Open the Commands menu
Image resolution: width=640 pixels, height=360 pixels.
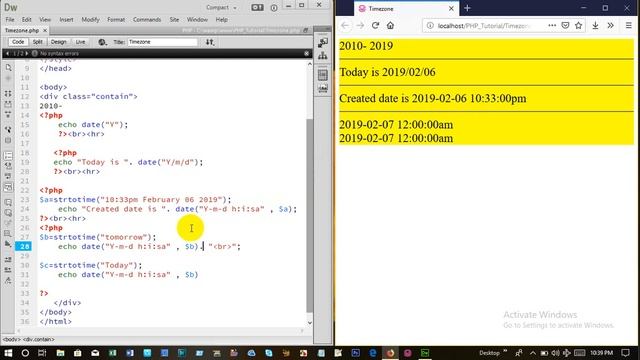tap(147, 20)
